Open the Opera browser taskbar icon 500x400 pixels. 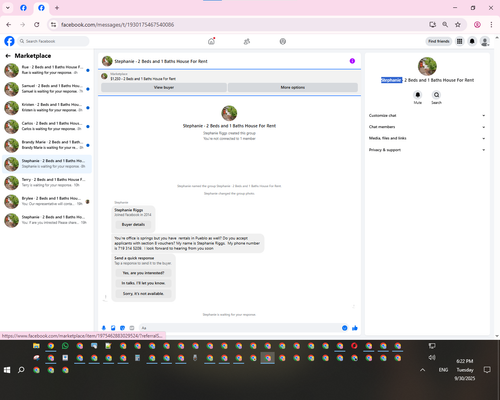point(354,346)
